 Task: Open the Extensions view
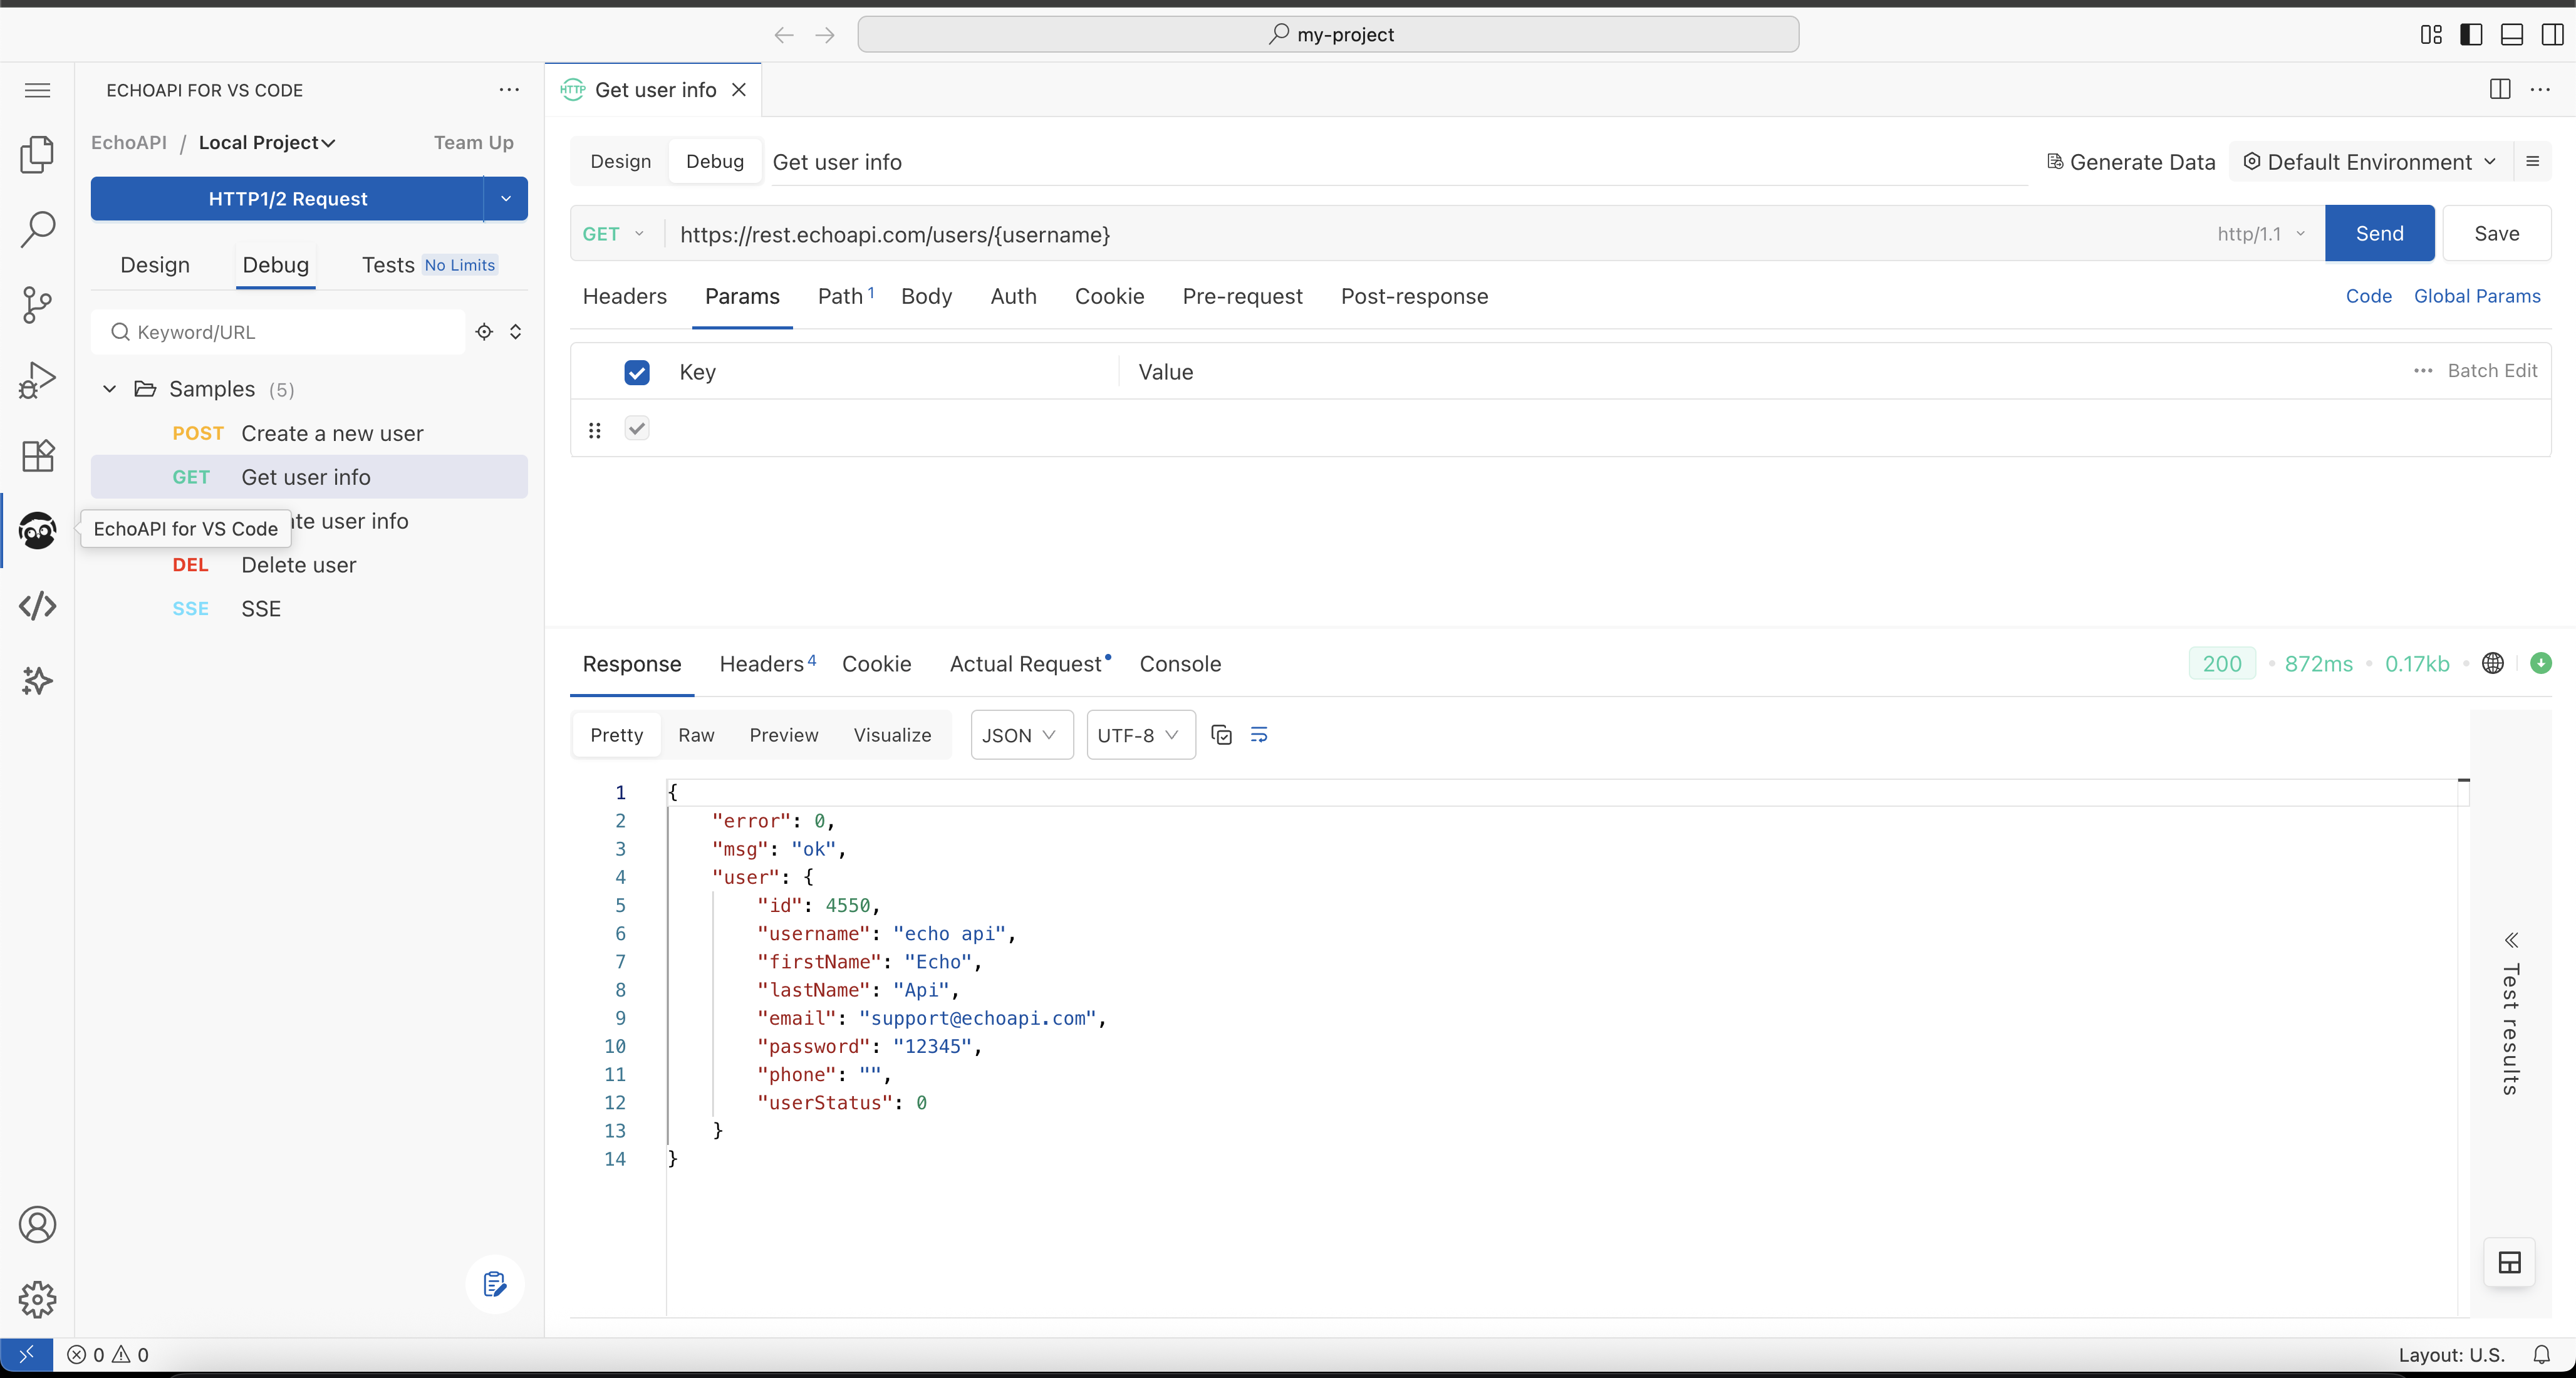(37, 456)
